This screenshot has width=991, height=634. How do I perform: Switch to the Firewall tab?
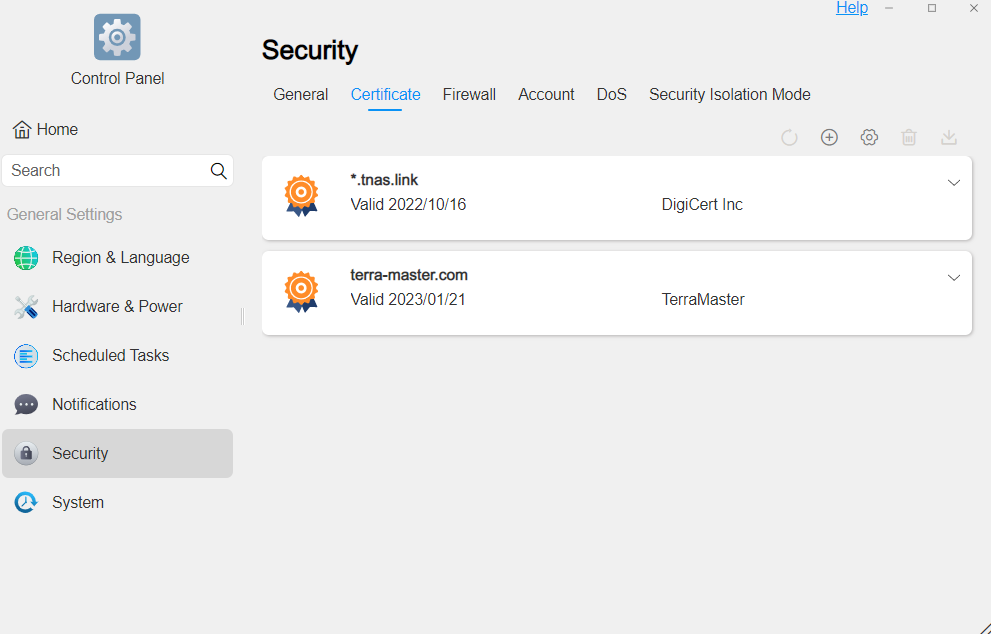[x=469, y=95]
